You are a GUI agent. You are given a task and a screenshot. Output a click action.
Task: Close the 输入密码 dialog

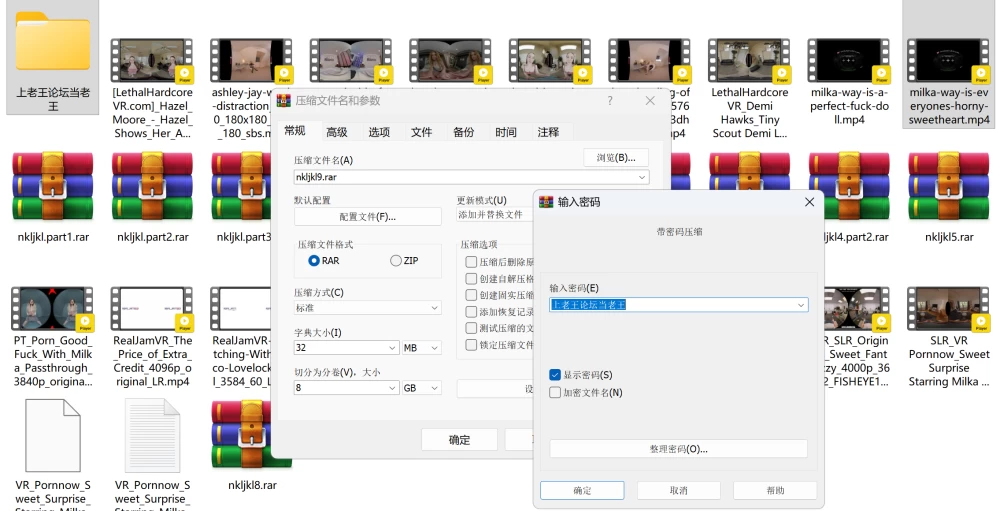pyautogui.click(x=809, y=202)
